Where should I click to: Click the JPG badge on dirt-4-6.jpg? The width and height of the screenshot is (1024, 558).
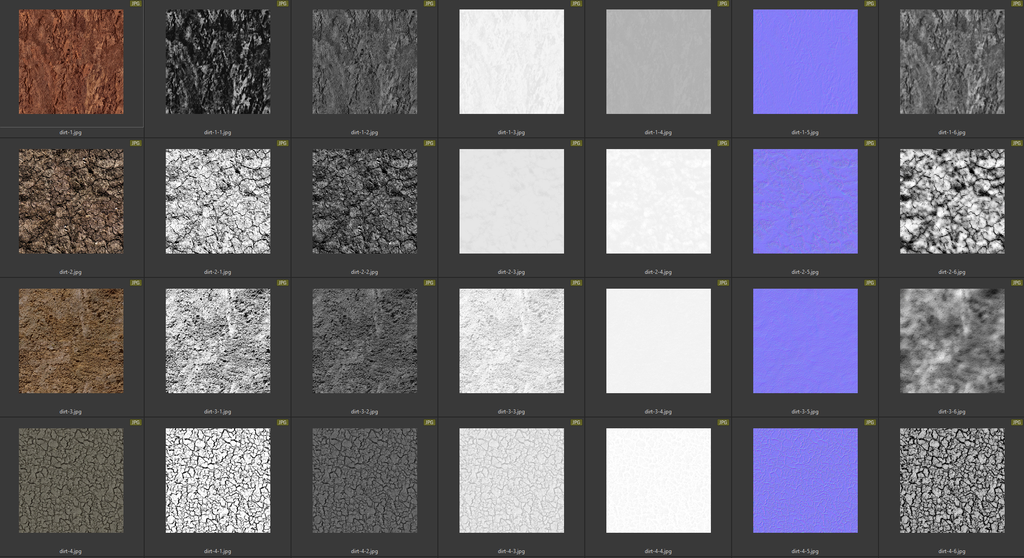(x=1016, y=423)
